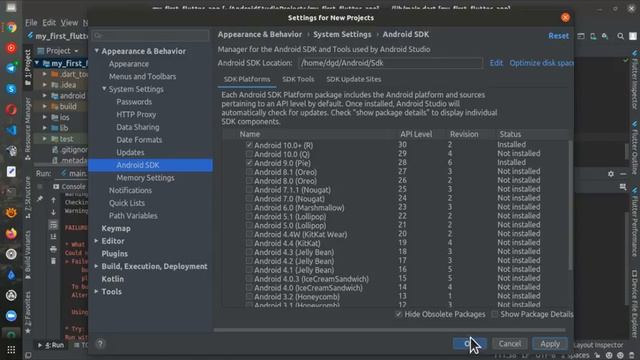Click Reset link in settings

click(x=558, y=36)
